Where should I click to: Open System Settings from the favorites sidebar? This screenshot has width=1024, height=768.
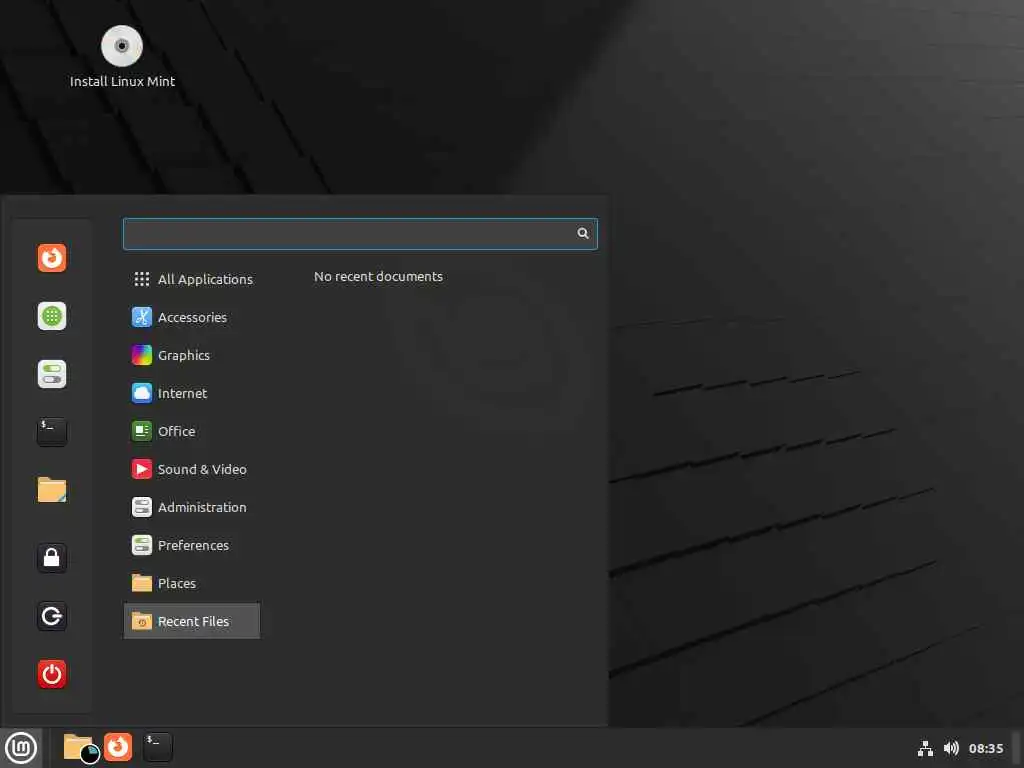coord(52,374)
